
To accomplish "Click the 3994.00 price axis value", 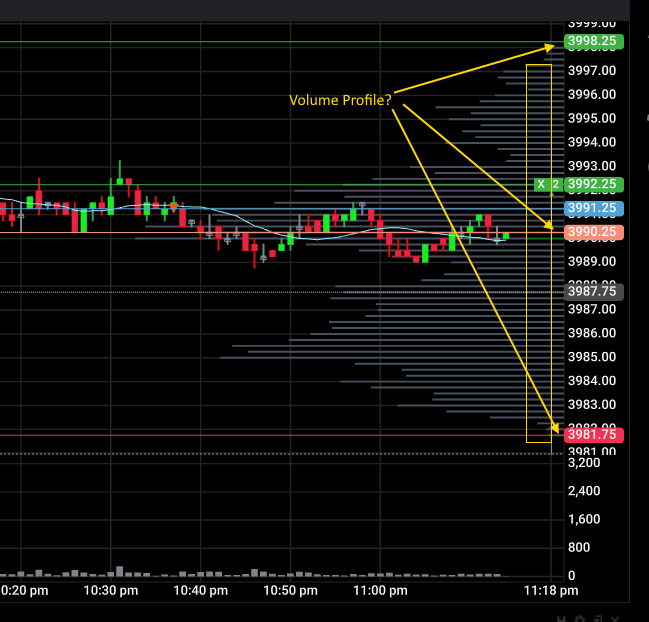I will [x=592, y=142].
